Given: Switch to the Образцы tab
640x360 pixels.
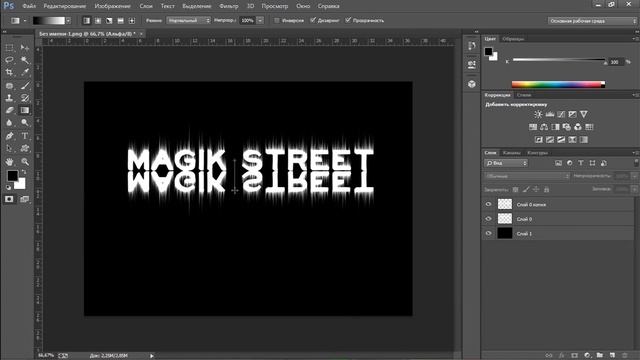Looking at the screenshot, I should click(513, 39).
